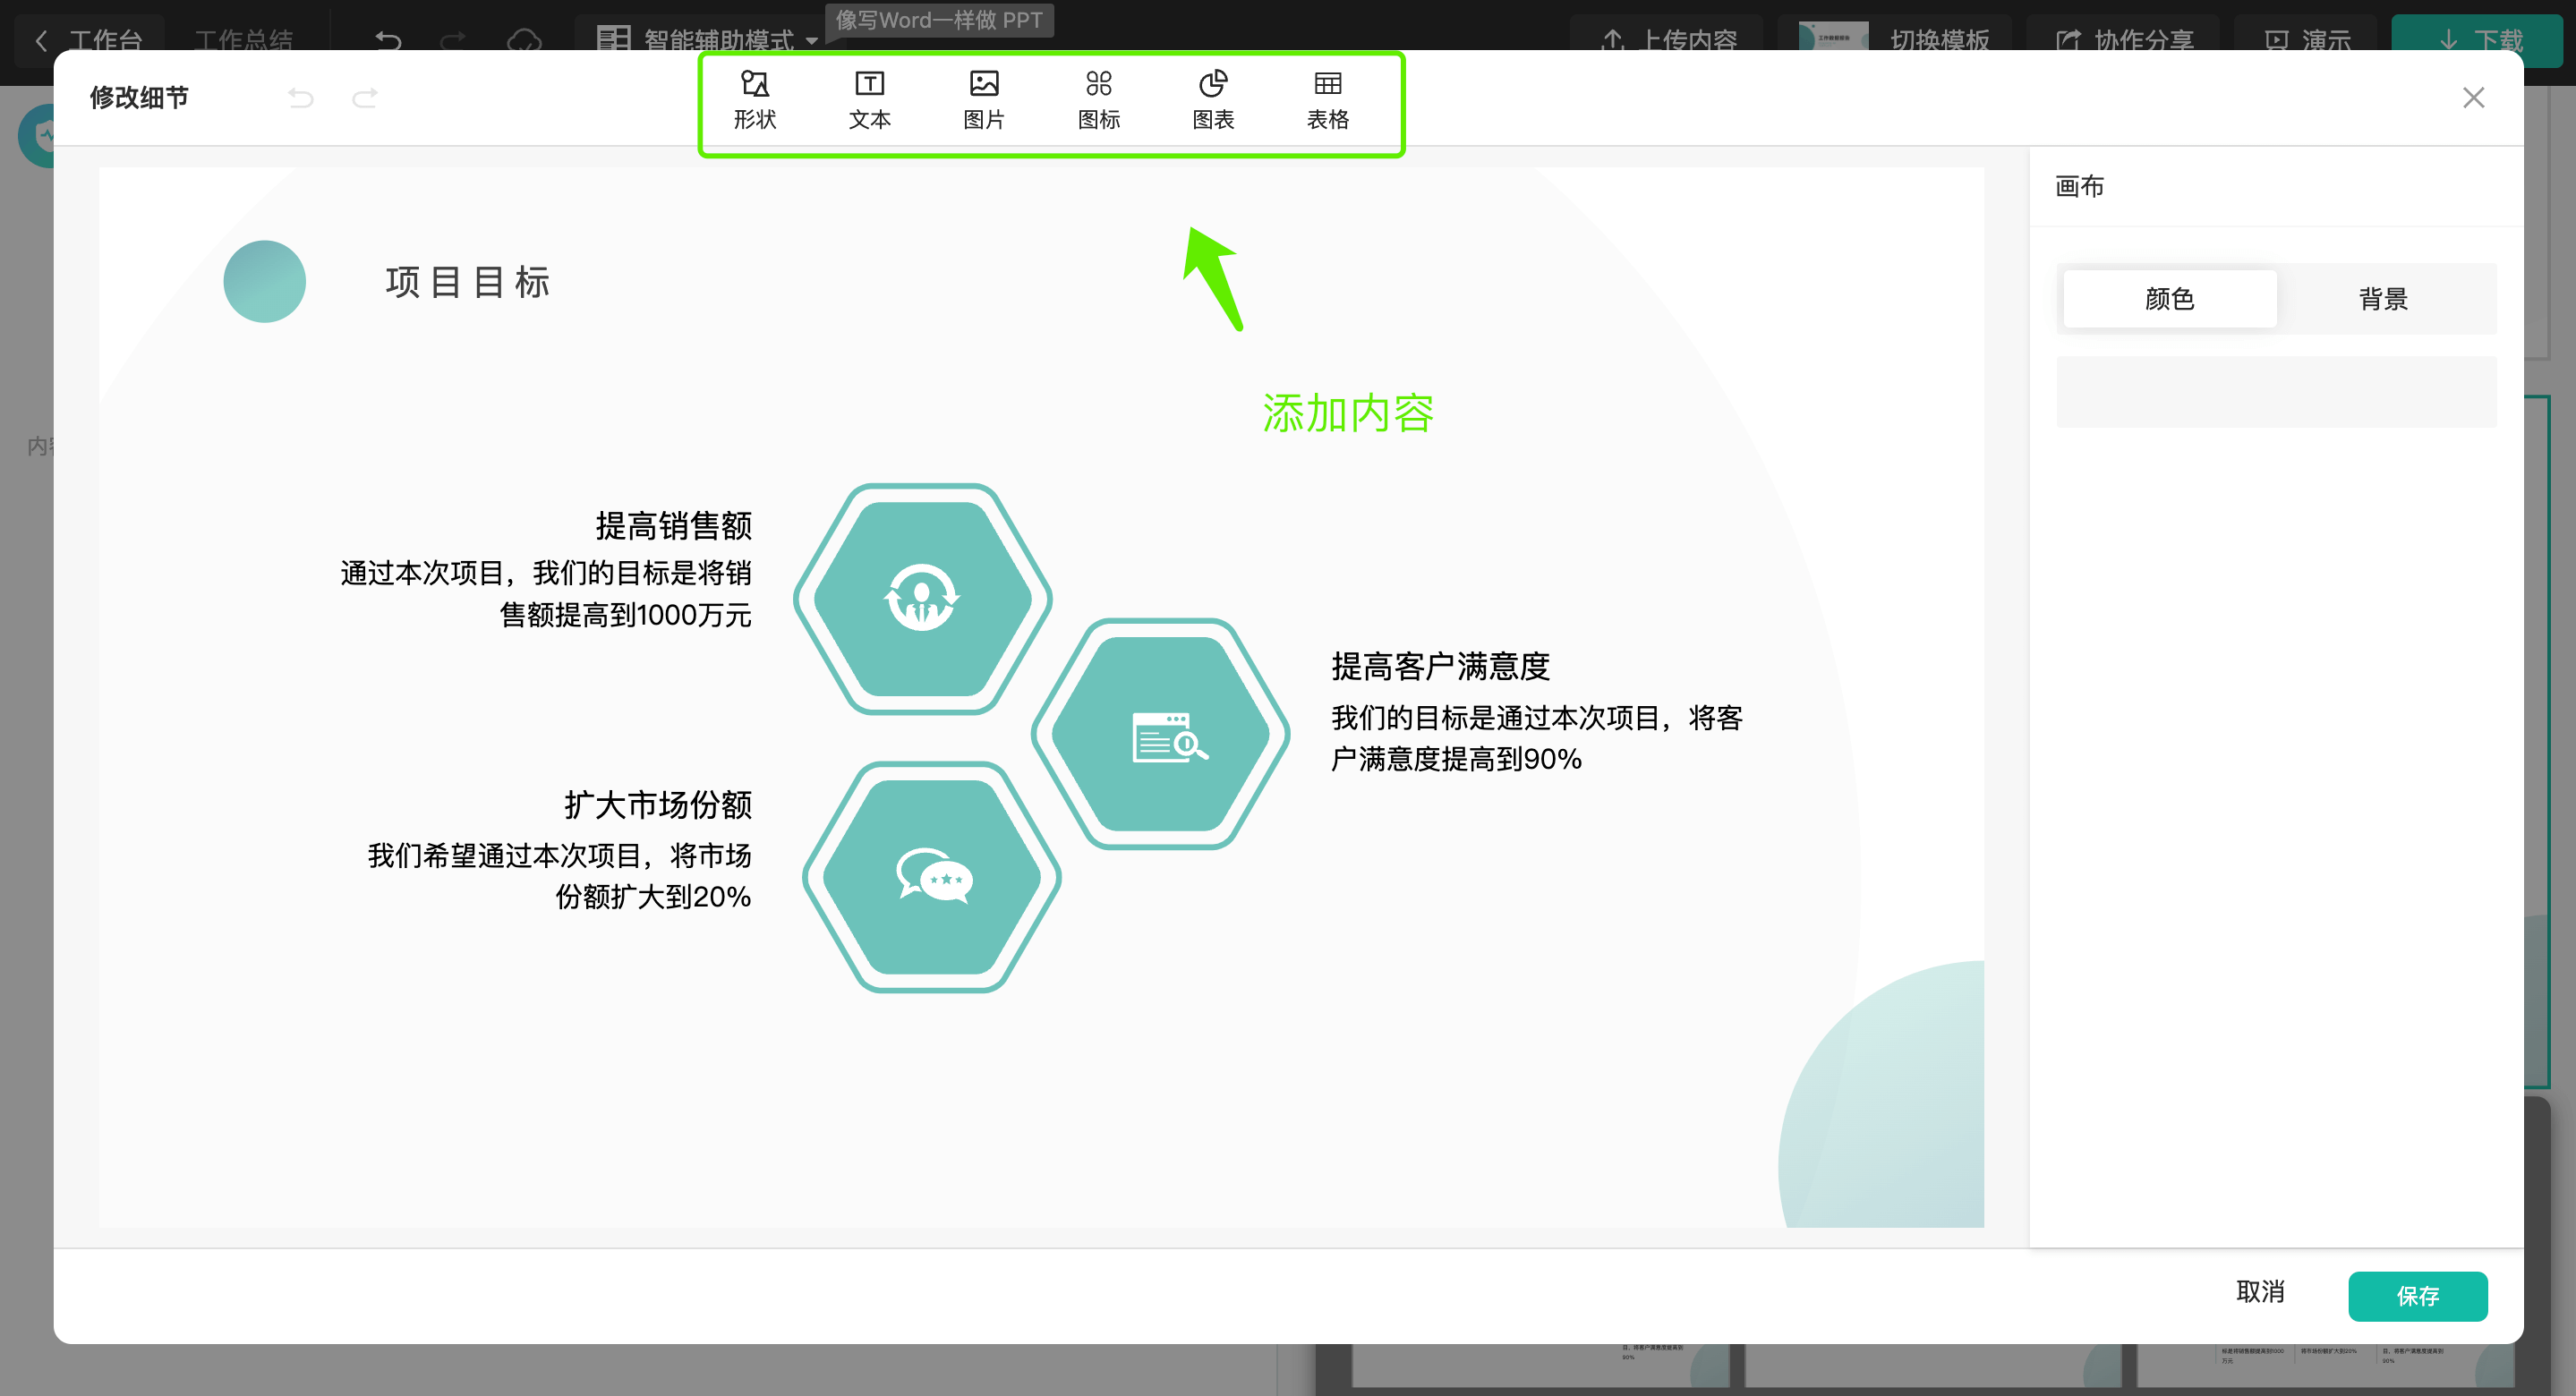Switch to the 背景 tab
The height and width of the screenshot is (1396, 2576).
pyautogui.click(x=2383, y=298)
